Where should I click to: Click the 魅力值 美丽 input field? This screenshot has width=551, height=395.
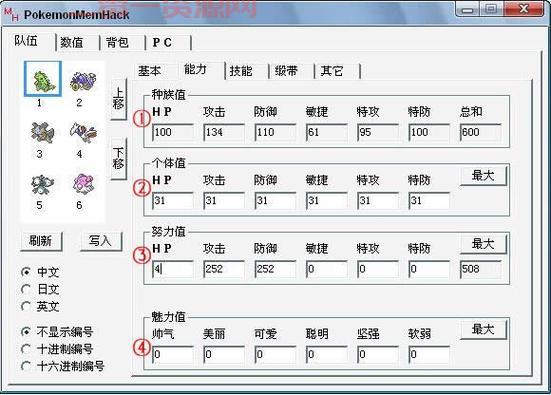(x=224, y=355)
